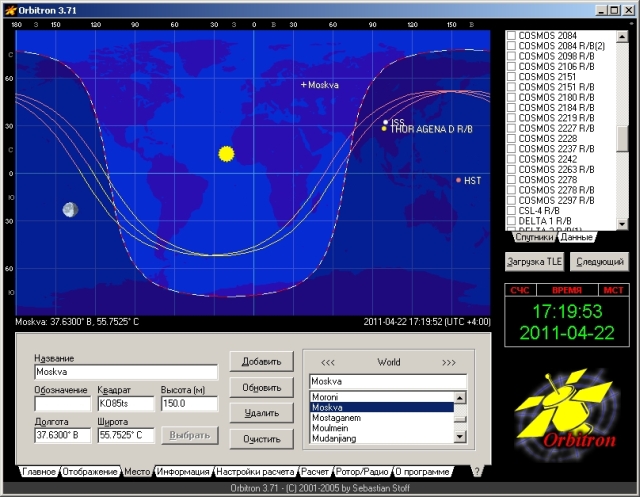The width and height of the screenshot is (640, 497).
Task: Click the Широта latitude field
Action: coord(126,435)
